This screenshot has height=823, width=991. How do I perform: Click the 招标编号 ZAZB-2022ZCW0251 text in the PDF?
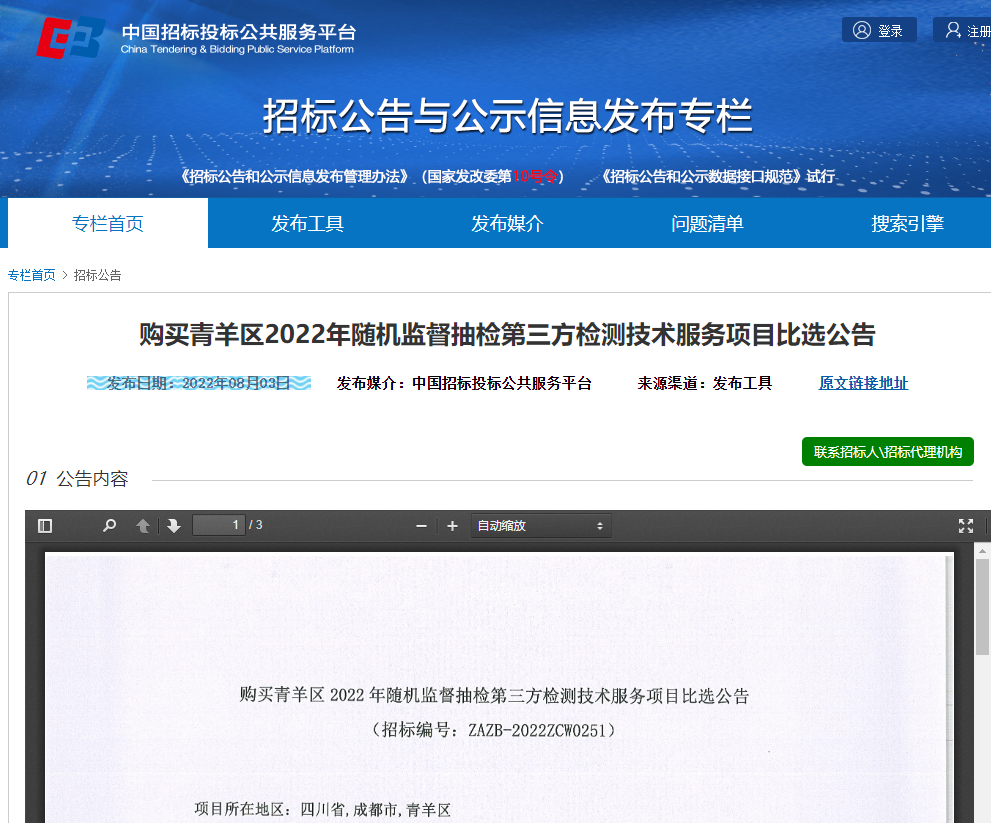(493, 730)
